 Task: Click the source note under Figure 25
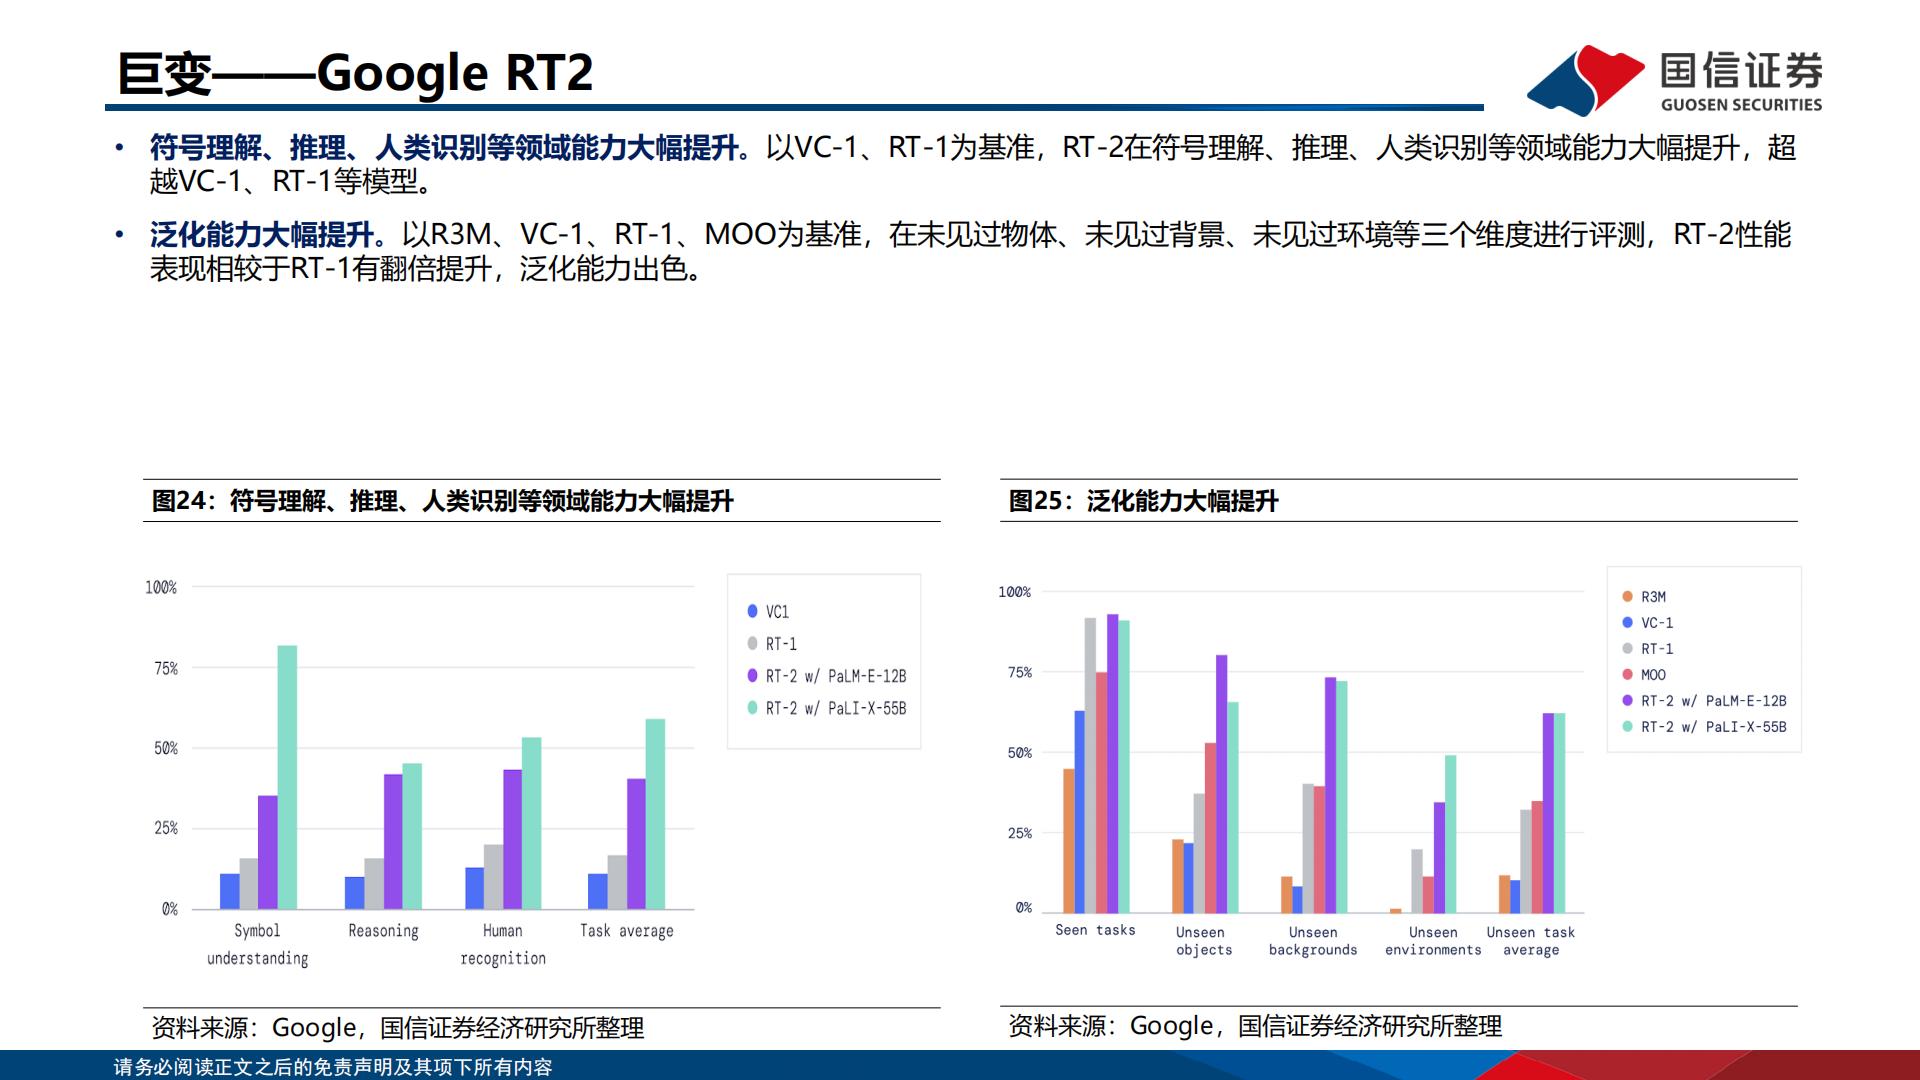(1255, 1026)
